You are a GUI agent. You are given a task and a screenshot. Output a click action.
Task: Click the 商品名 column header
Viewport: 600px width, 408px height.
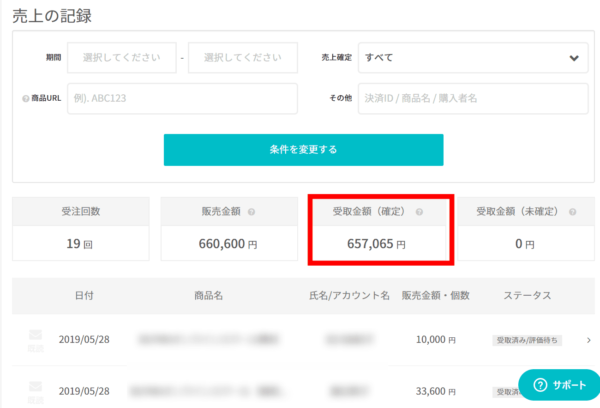[209, 295]
